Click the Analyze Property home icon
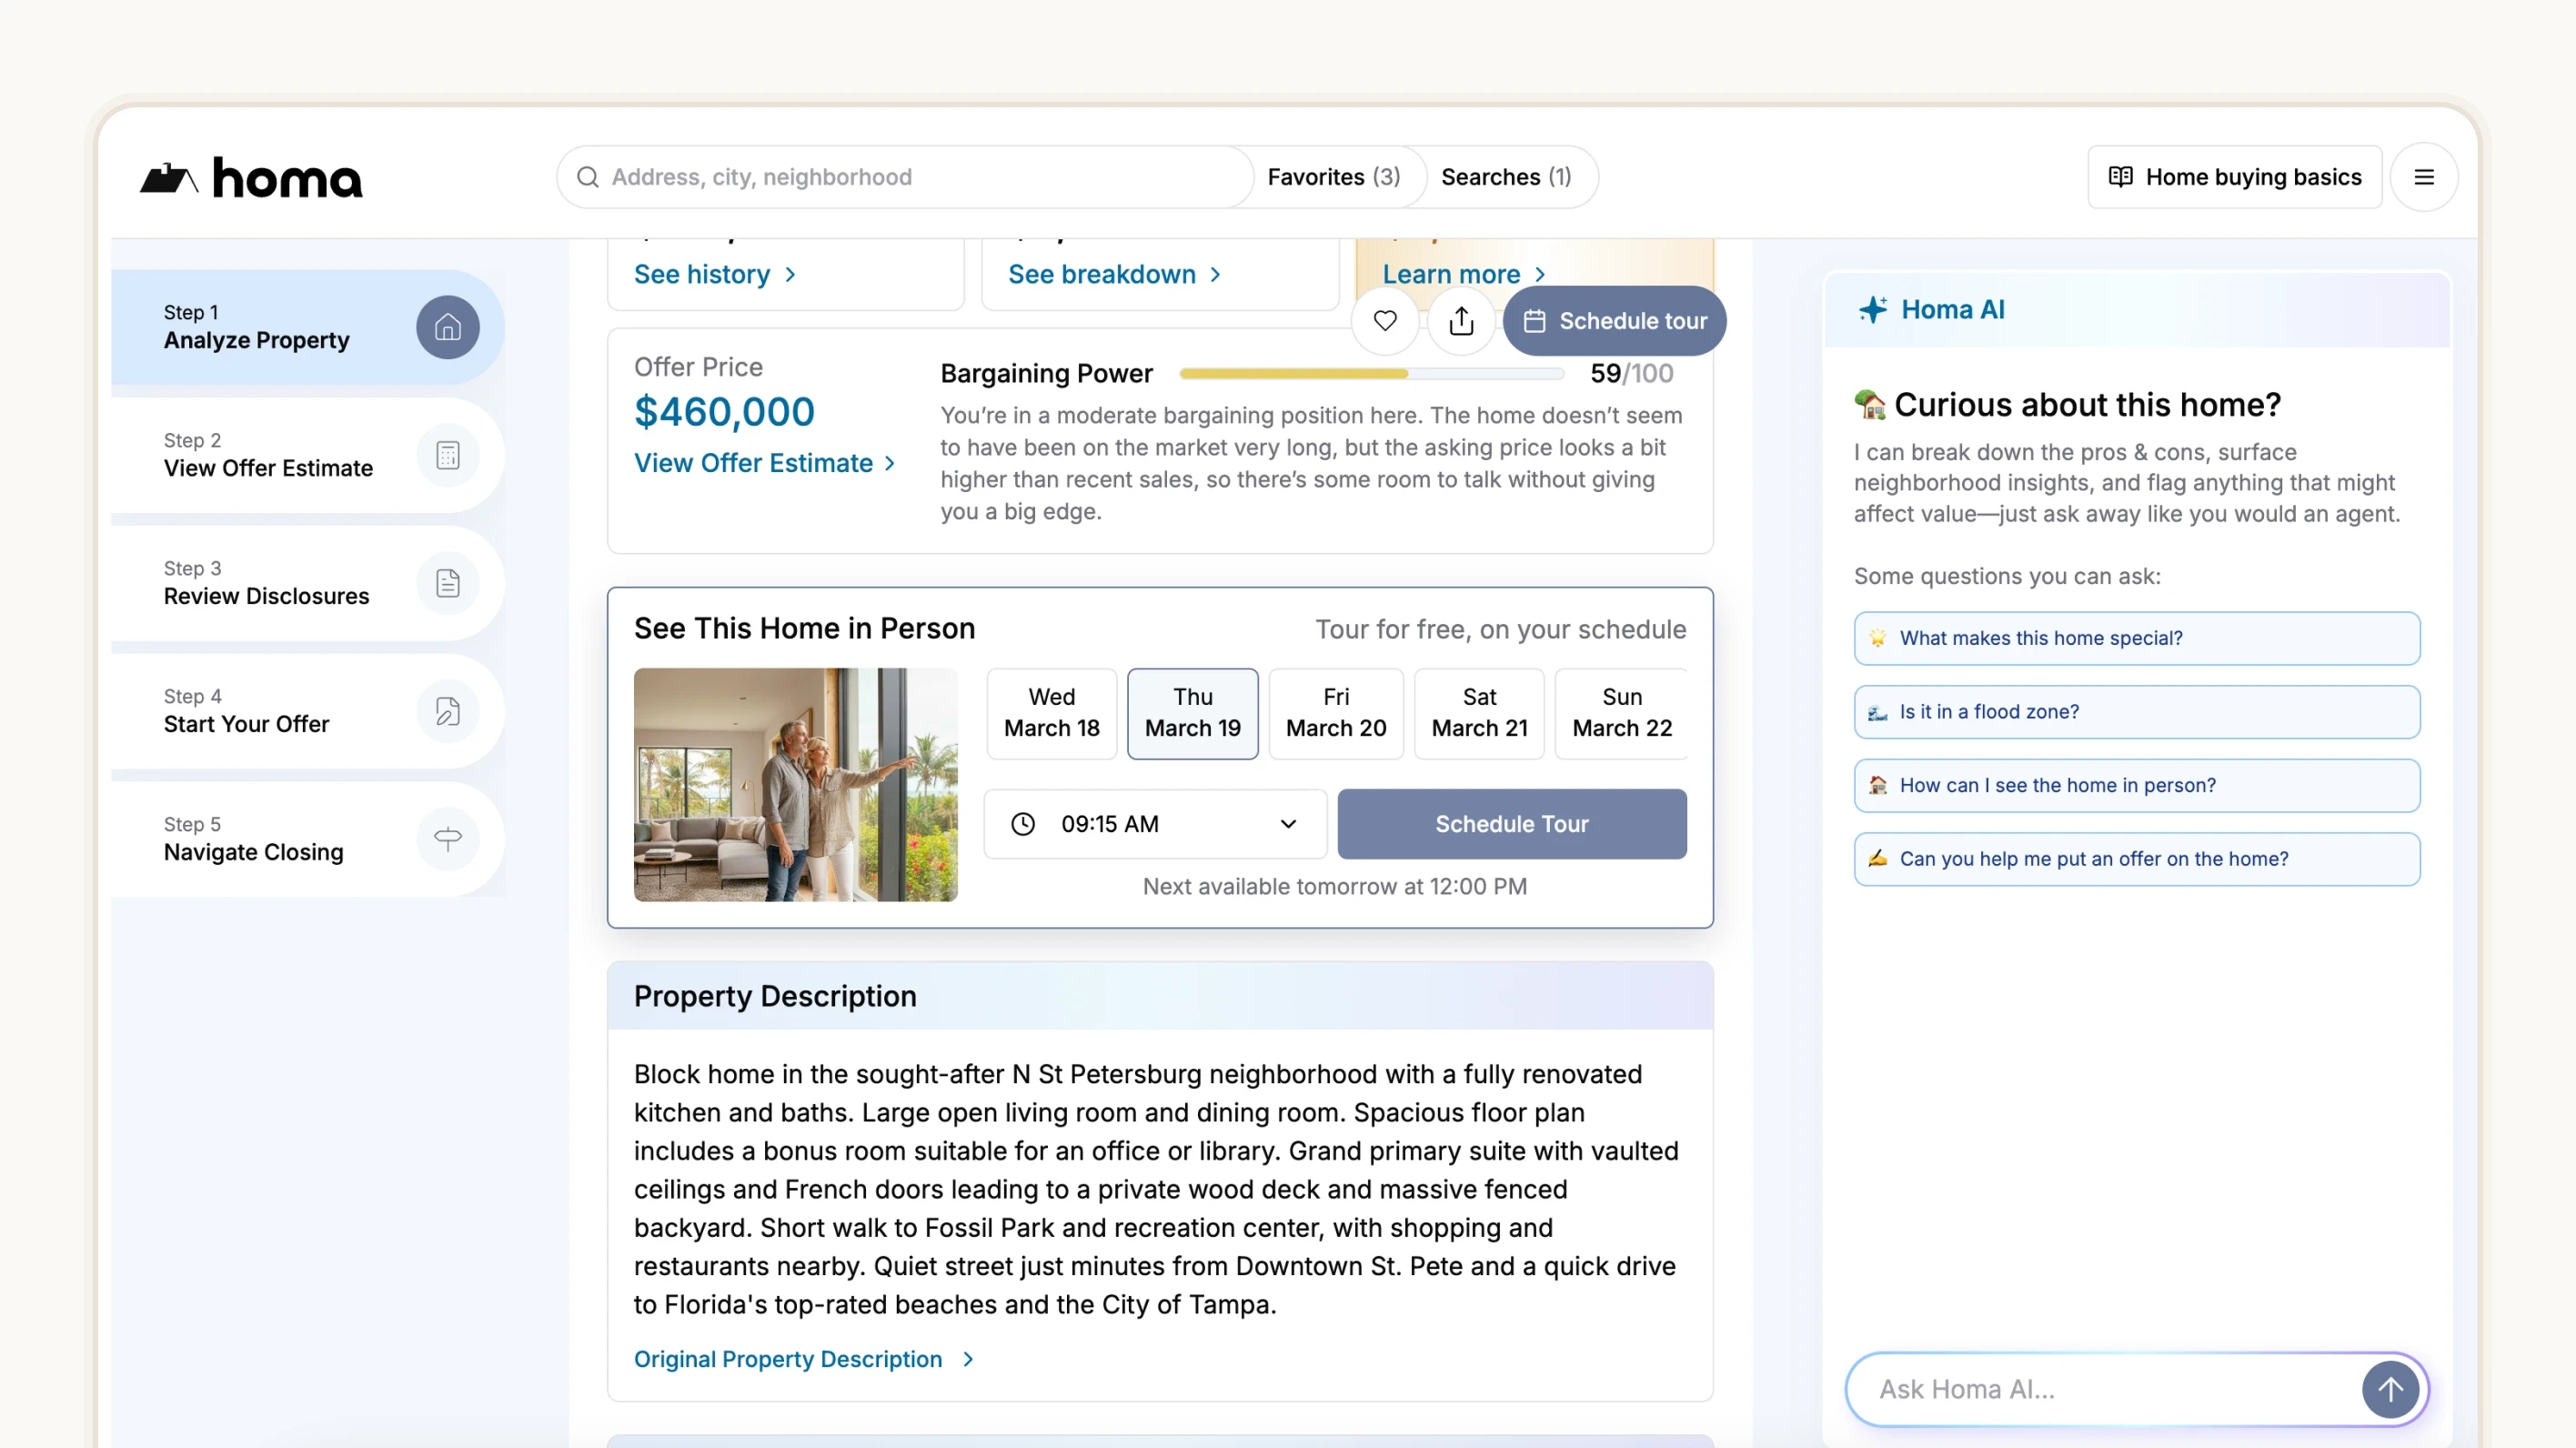 [447, 327]
